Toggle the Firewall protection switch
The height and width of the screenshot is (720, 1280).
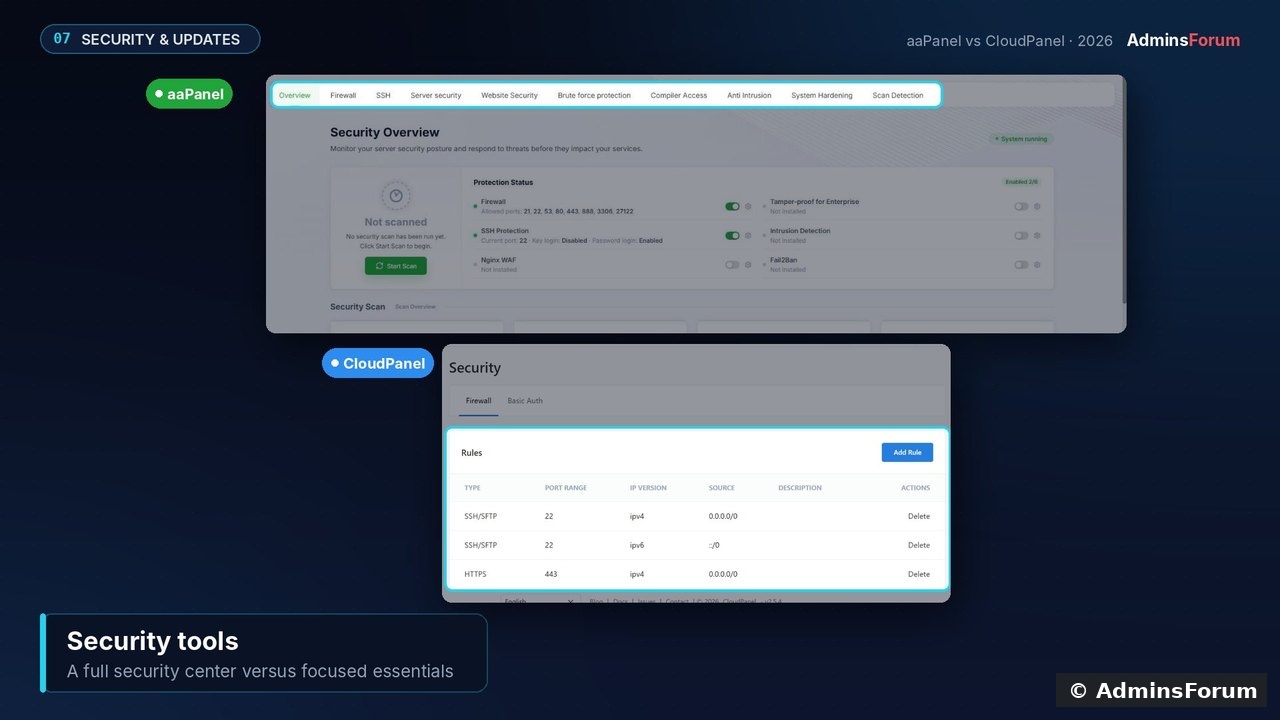click(x=732, y=206)
